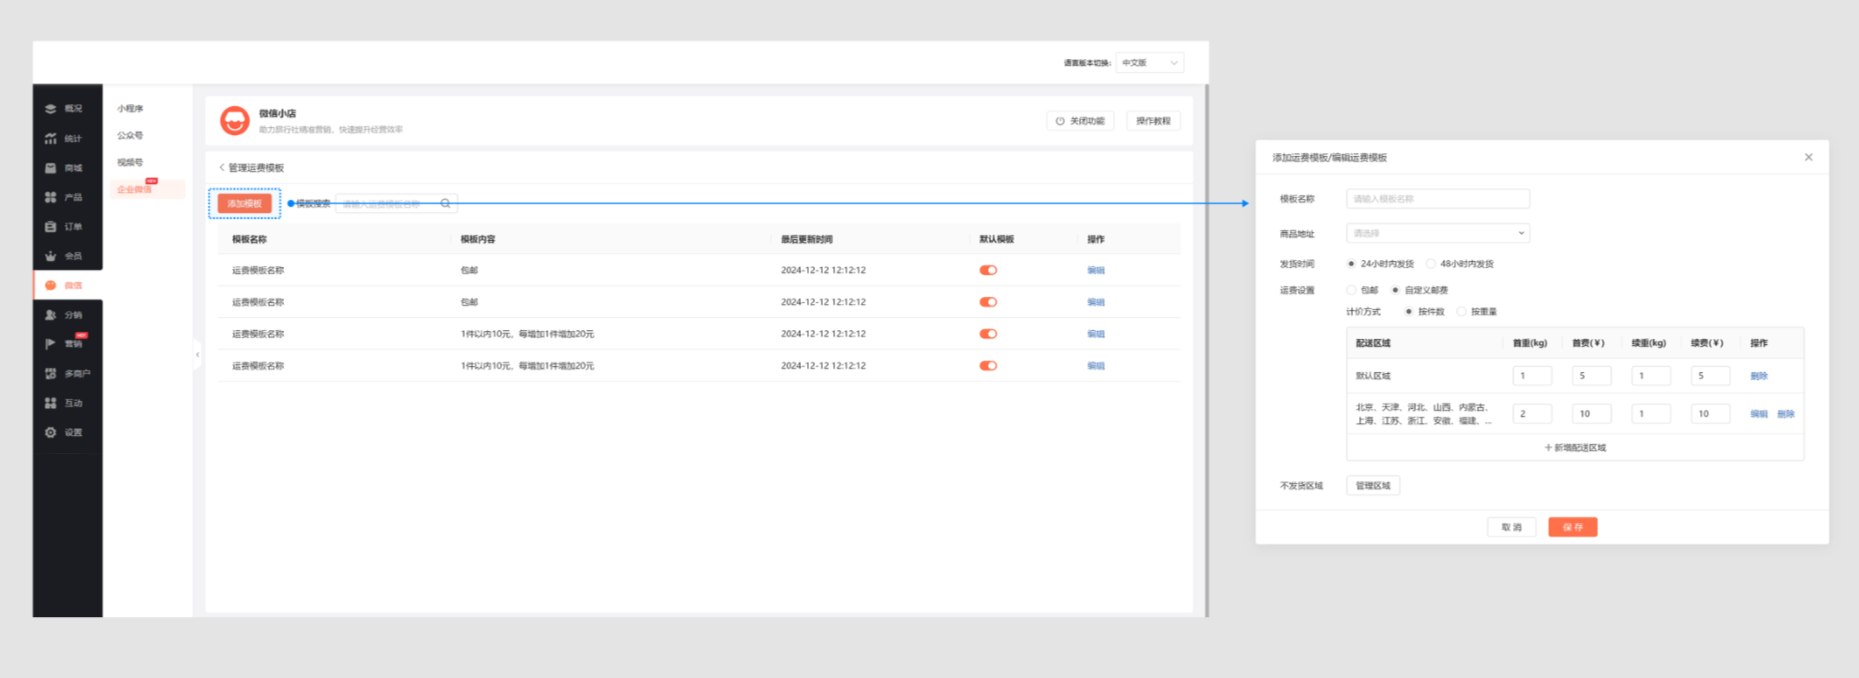1859x678 pixels.
Task: Click the 取消 button in dialog
Action: (x=1511, y=527)
